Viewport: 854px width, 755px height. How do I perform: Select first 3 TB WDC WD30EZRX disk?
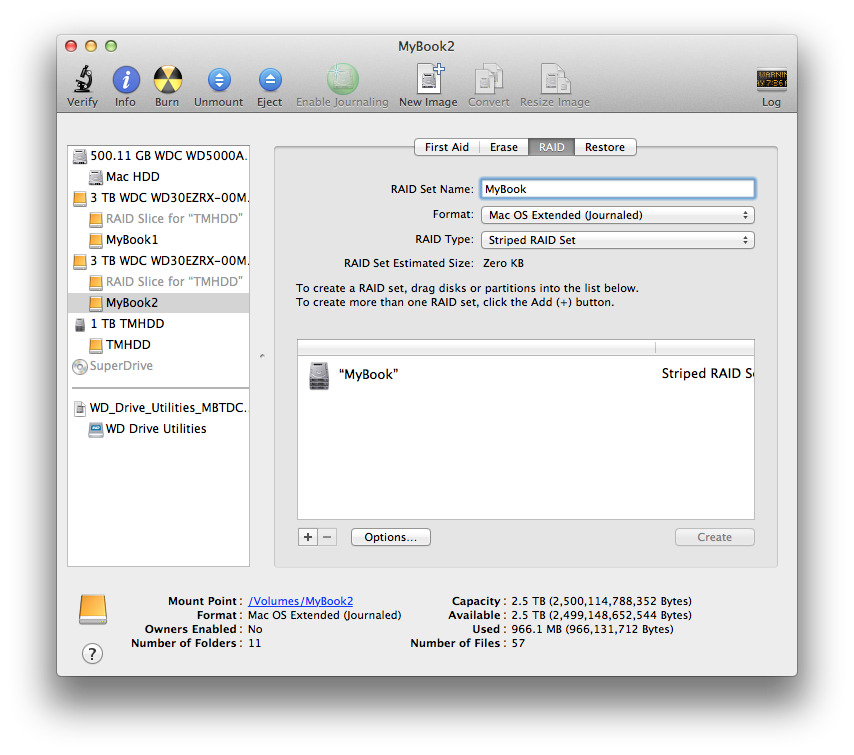159,198
